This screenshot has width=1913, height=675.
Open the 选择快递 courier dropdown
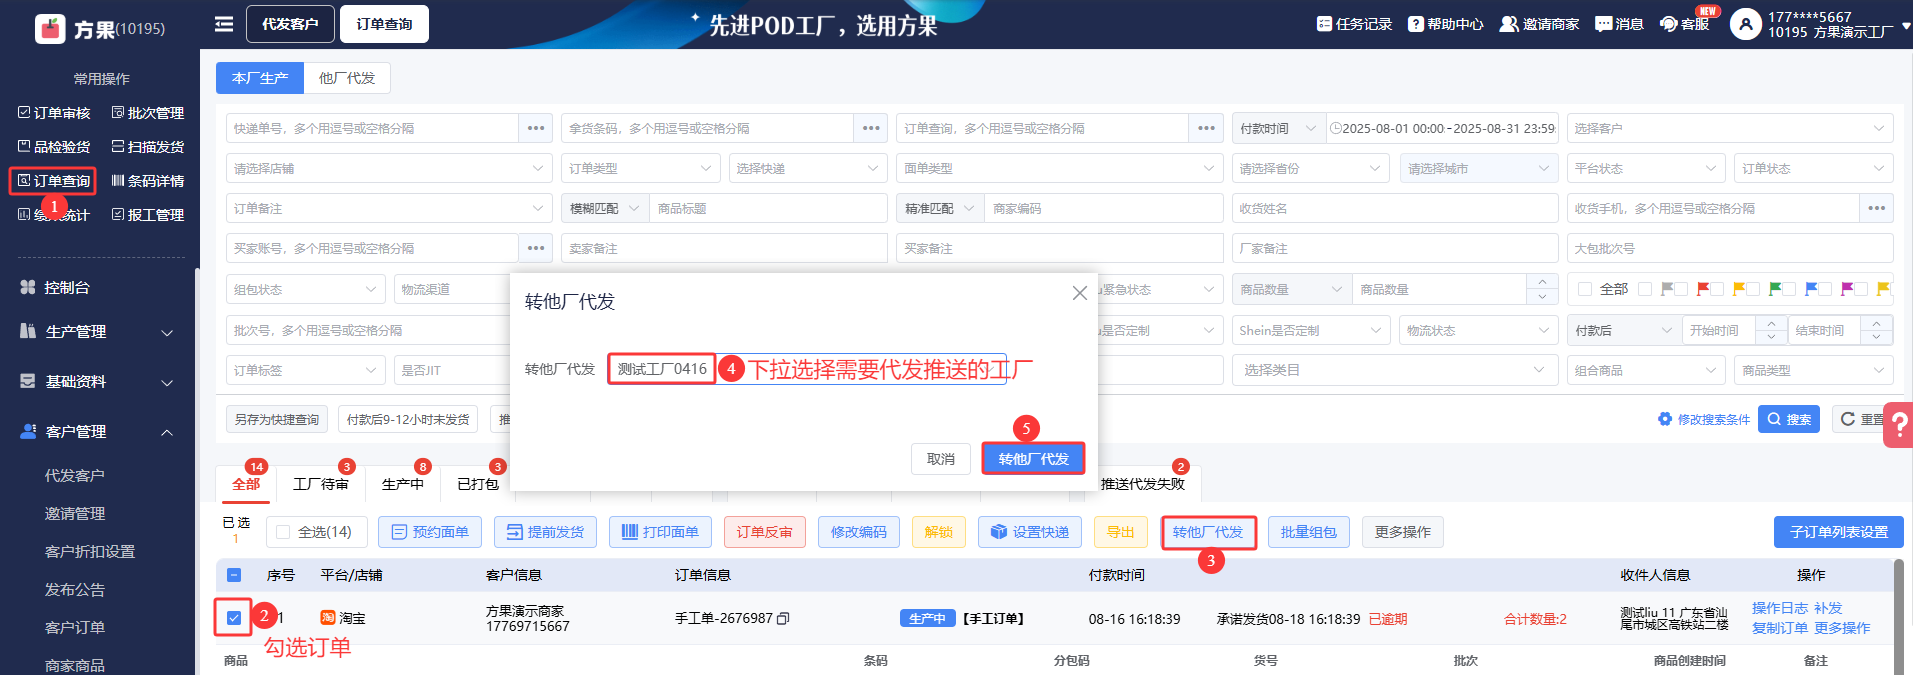[808, 168]
